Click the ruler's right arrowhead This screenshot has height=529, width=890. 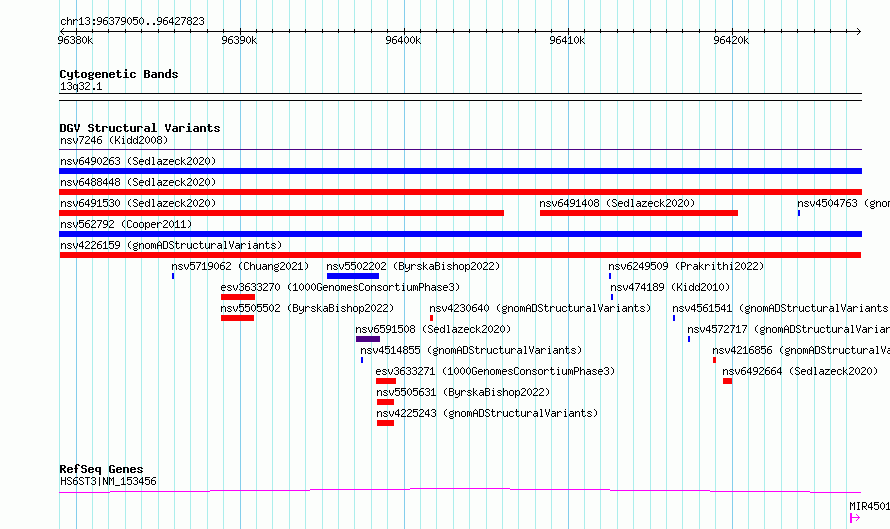[858, 31]
